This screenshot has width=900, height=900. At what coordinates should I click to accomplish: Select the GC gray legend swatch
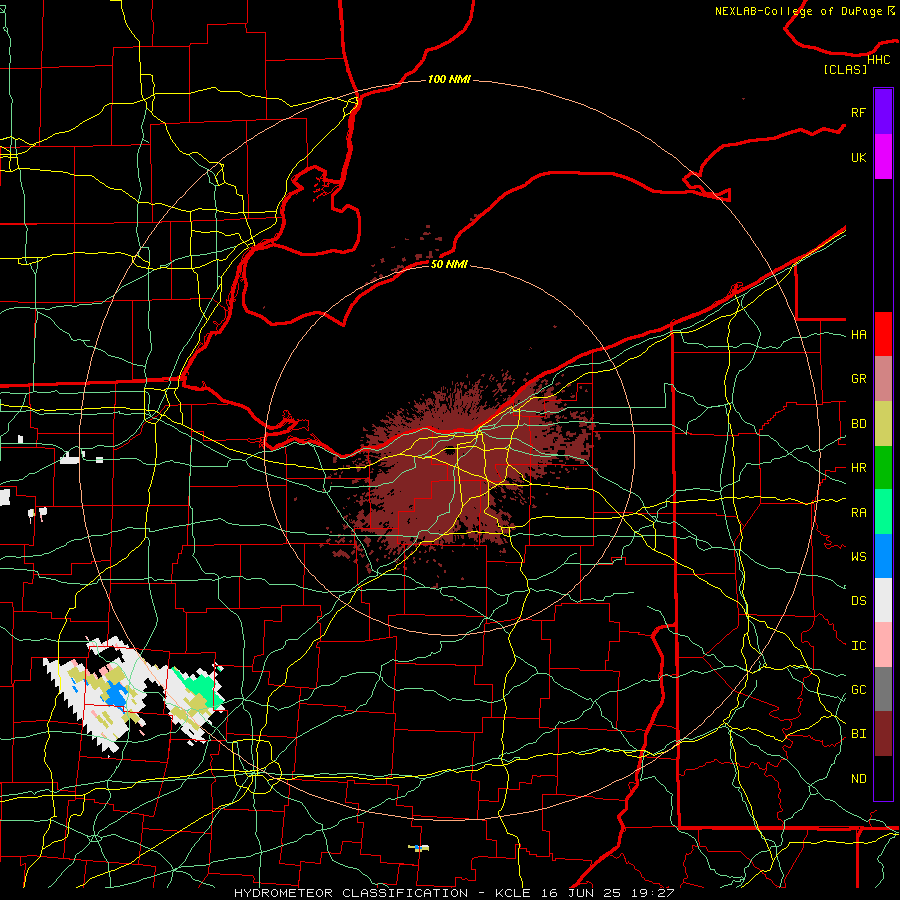883,689
